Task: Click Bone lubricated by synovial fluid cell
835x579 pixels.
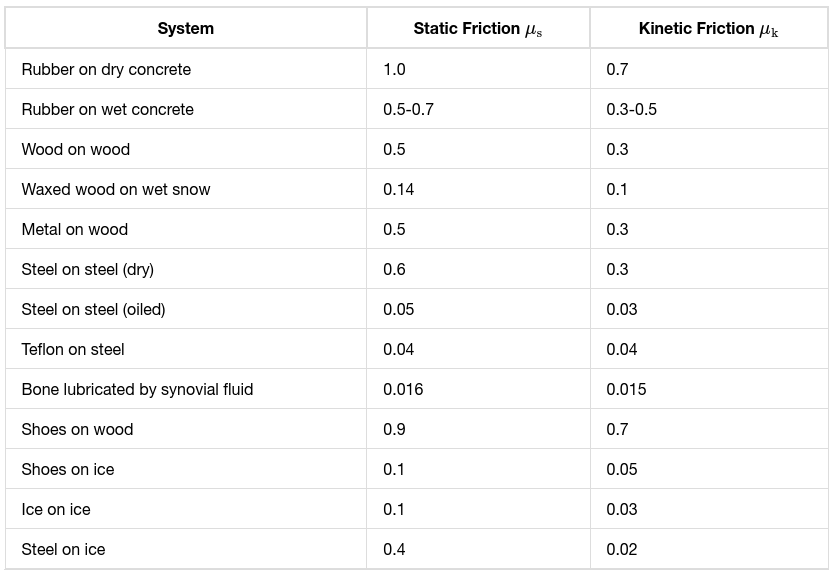Action: [x=137, y=389]
